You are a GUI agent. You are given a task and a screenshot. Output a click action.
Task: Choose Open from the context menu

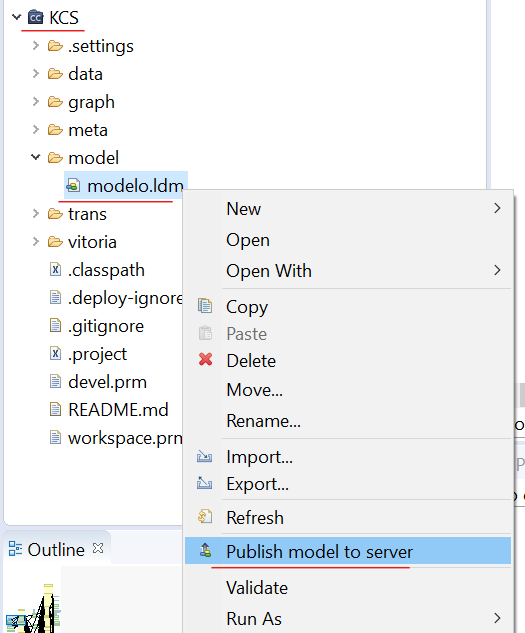coord(348,240)
